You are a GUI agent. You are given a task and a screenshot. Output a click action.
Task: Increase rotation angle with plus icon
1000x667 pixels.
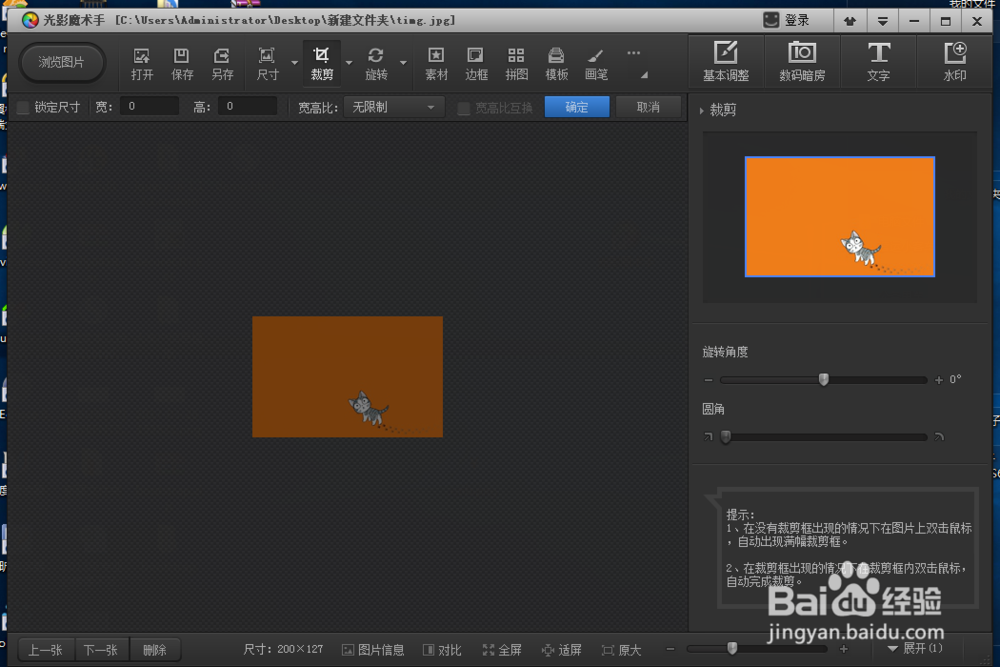(x=939, y=380)
